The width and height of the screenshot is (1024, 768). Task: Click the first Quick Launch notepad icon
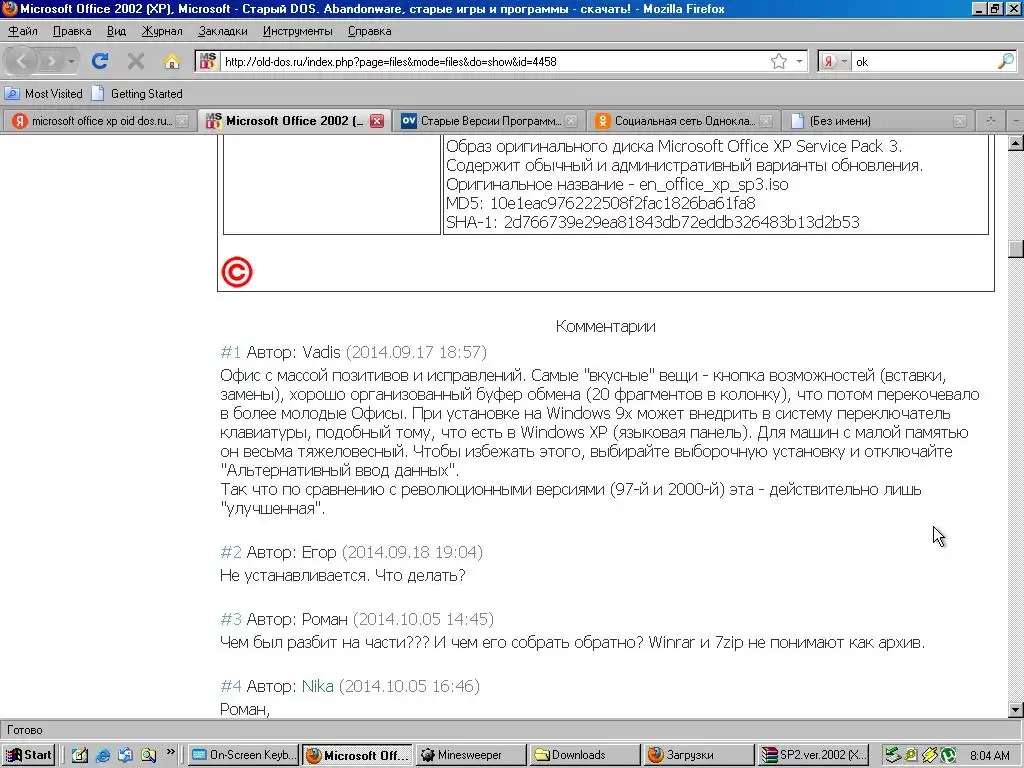click(x=79, y=755)
